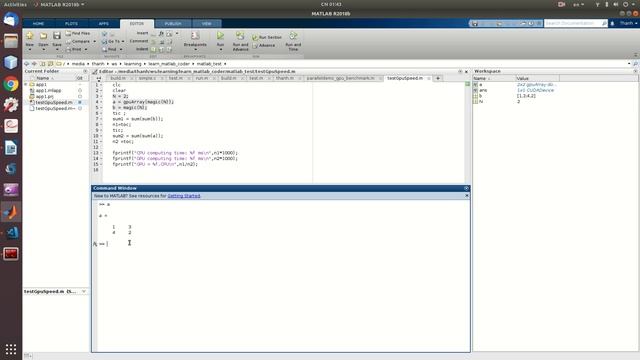Open Show Applications grid in dock
Screen dimensions: 640x360
[11, 349]
